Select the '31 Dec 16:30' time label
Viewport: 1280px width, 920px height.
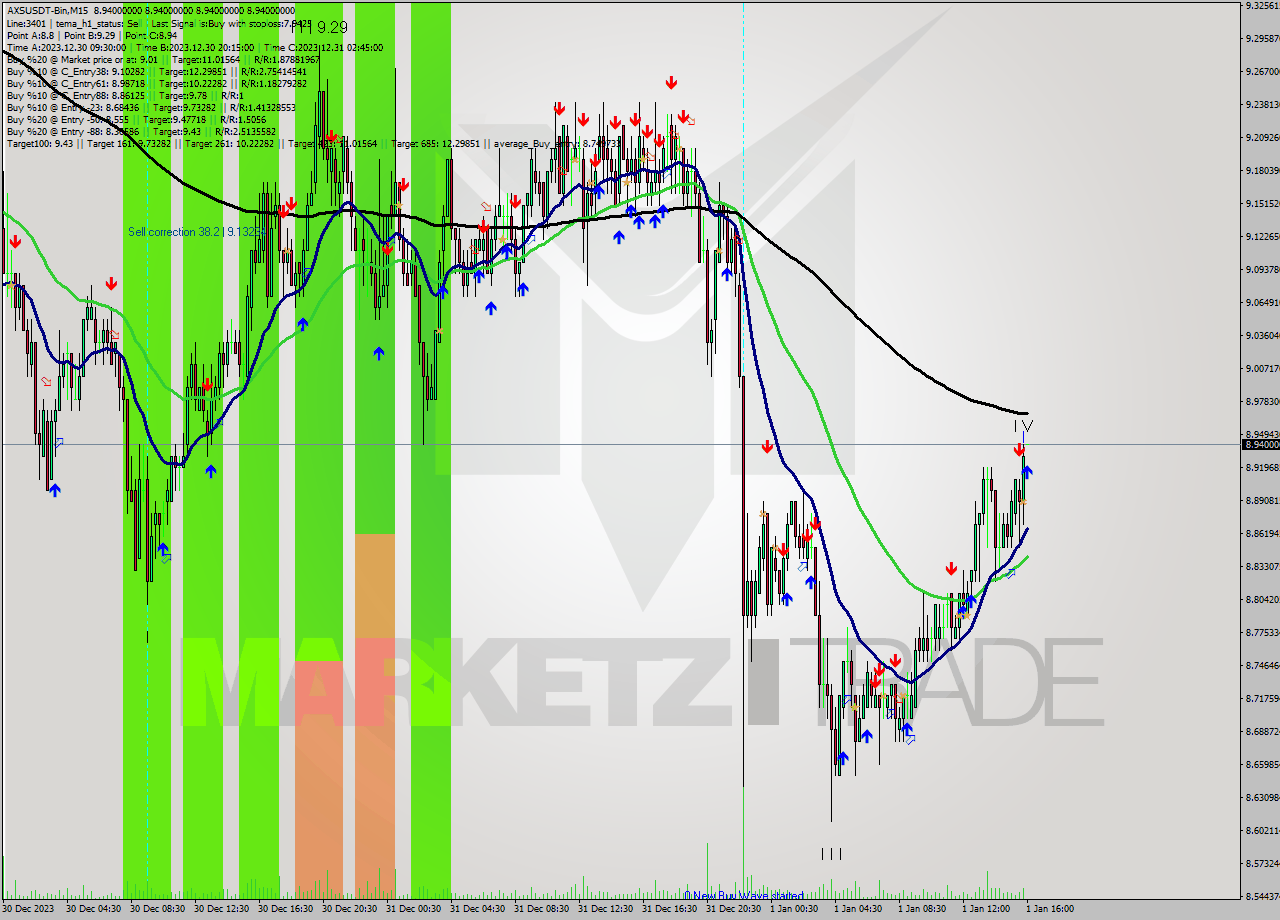[670, 910]
